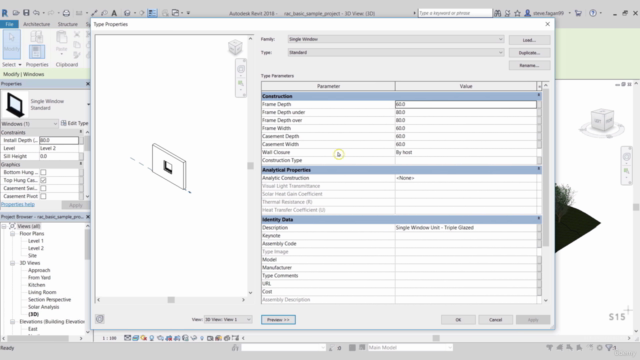Toggle the Top Hung Casement checkbox
This screenshot has height=360, width=640.
43,180
